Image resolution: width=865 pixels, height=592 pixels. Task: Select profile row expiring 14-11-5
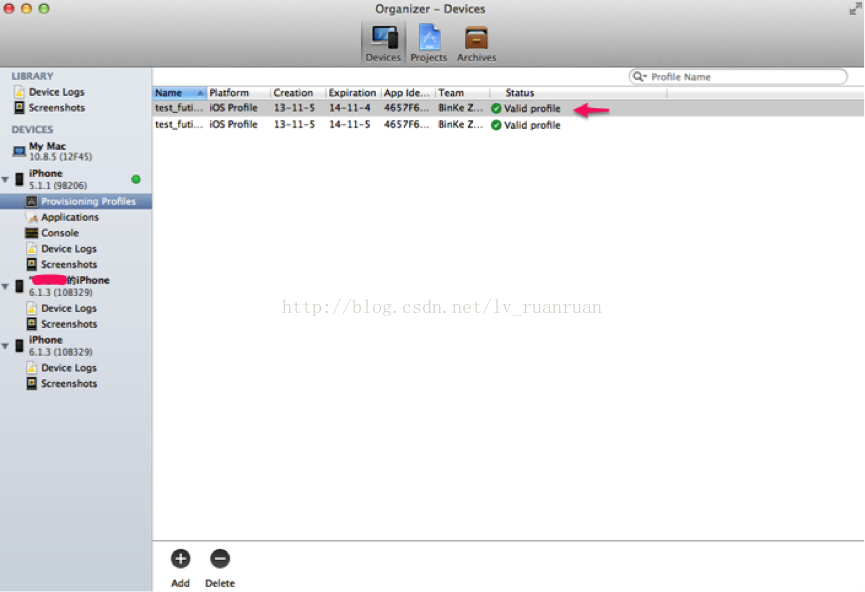coord(508,125)
